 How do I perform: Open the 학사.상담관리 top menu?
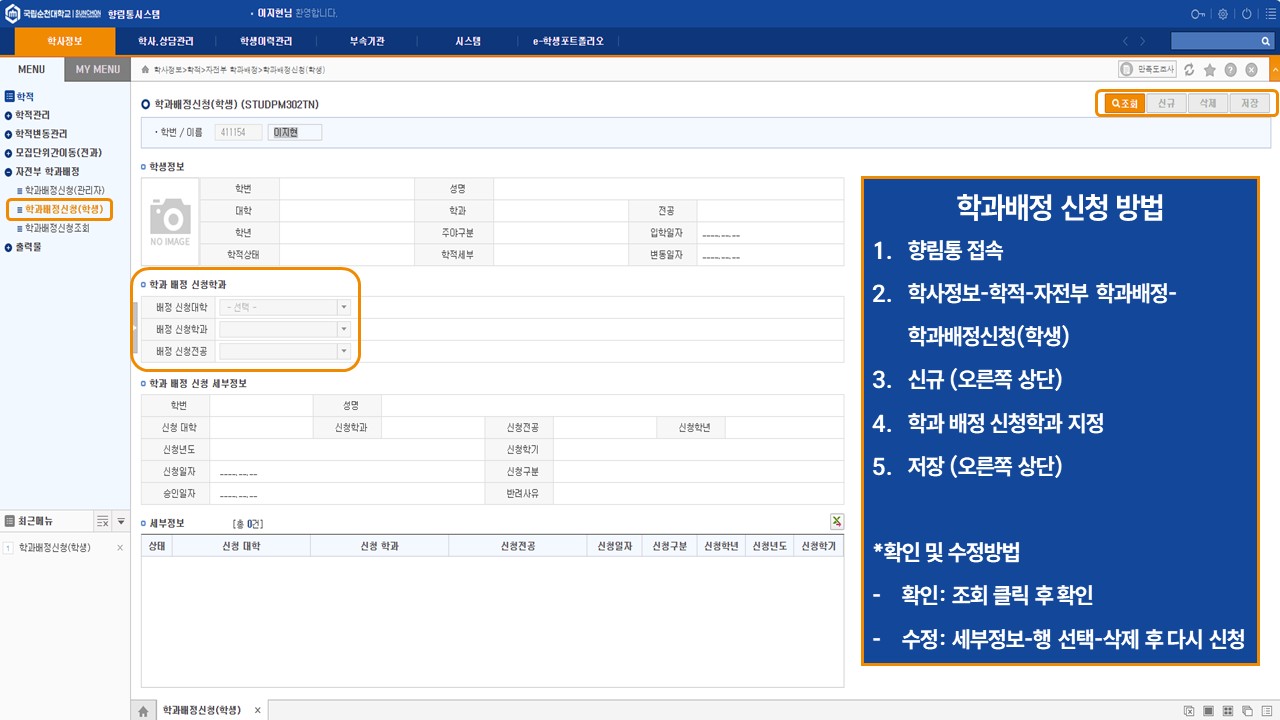[165, 41]
